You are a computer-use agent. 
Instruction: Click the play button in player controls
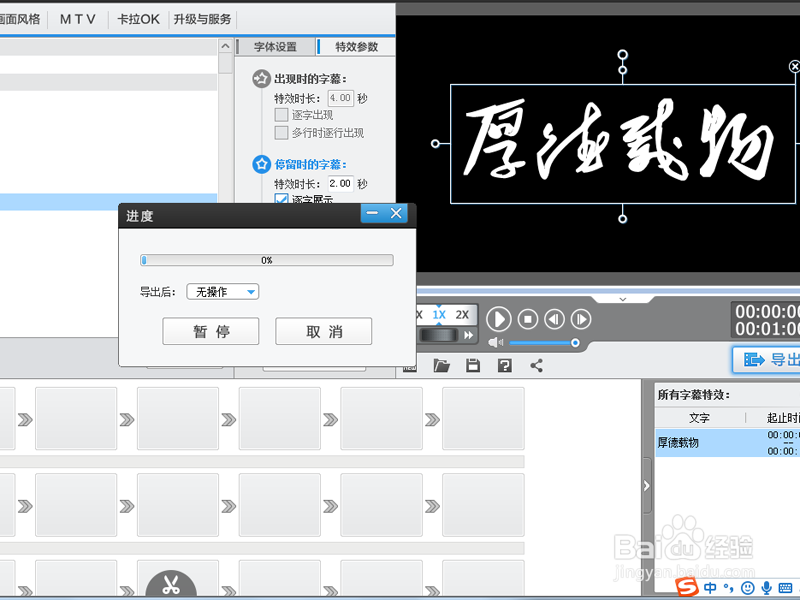[498, 319]
